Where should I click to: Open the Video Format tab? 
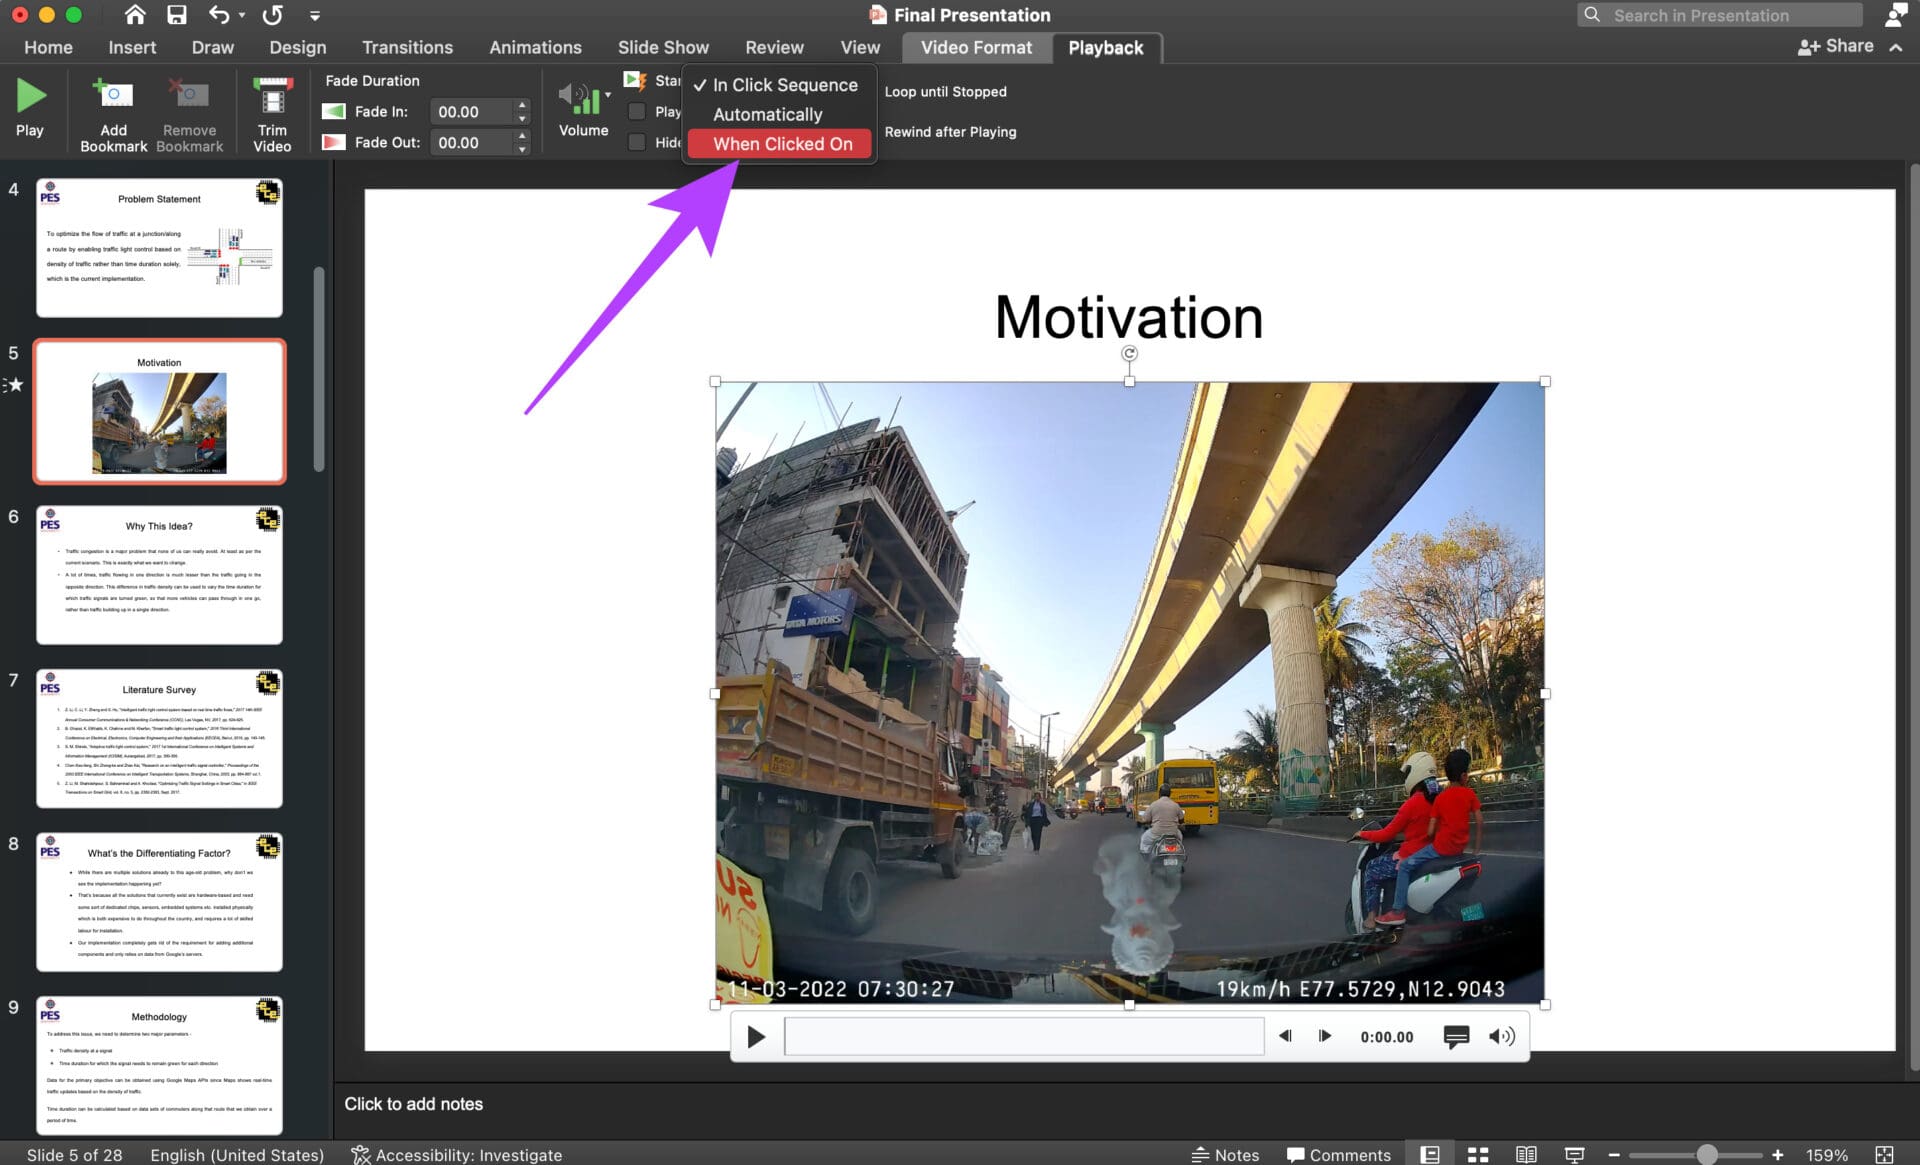(x=976, y=47)
